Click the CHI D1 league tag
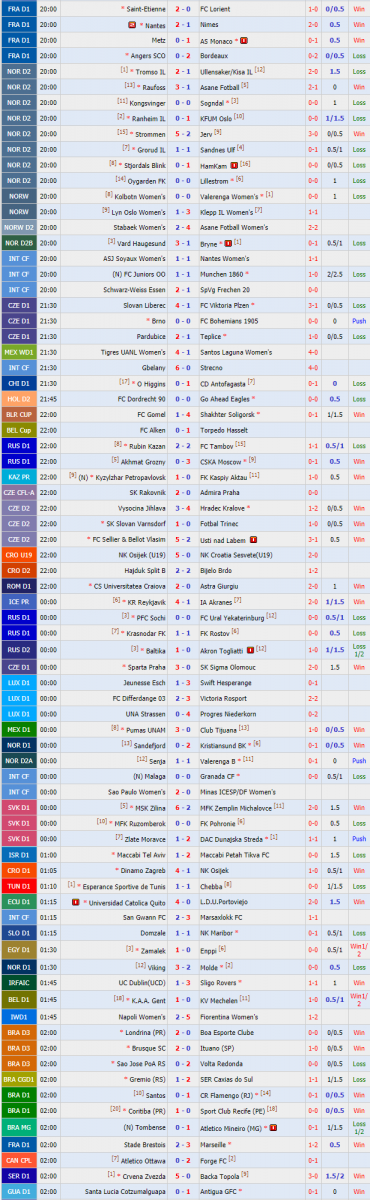 pos(19,383)
